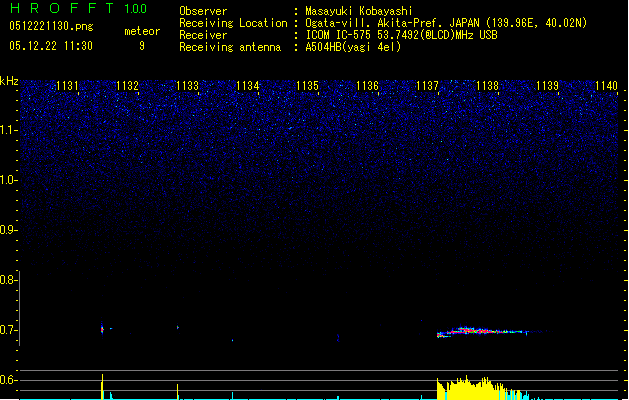This screenshot has width=629, height=400.
Task: Click the 1.0 kHz axis label
Action: coord(8,180)
